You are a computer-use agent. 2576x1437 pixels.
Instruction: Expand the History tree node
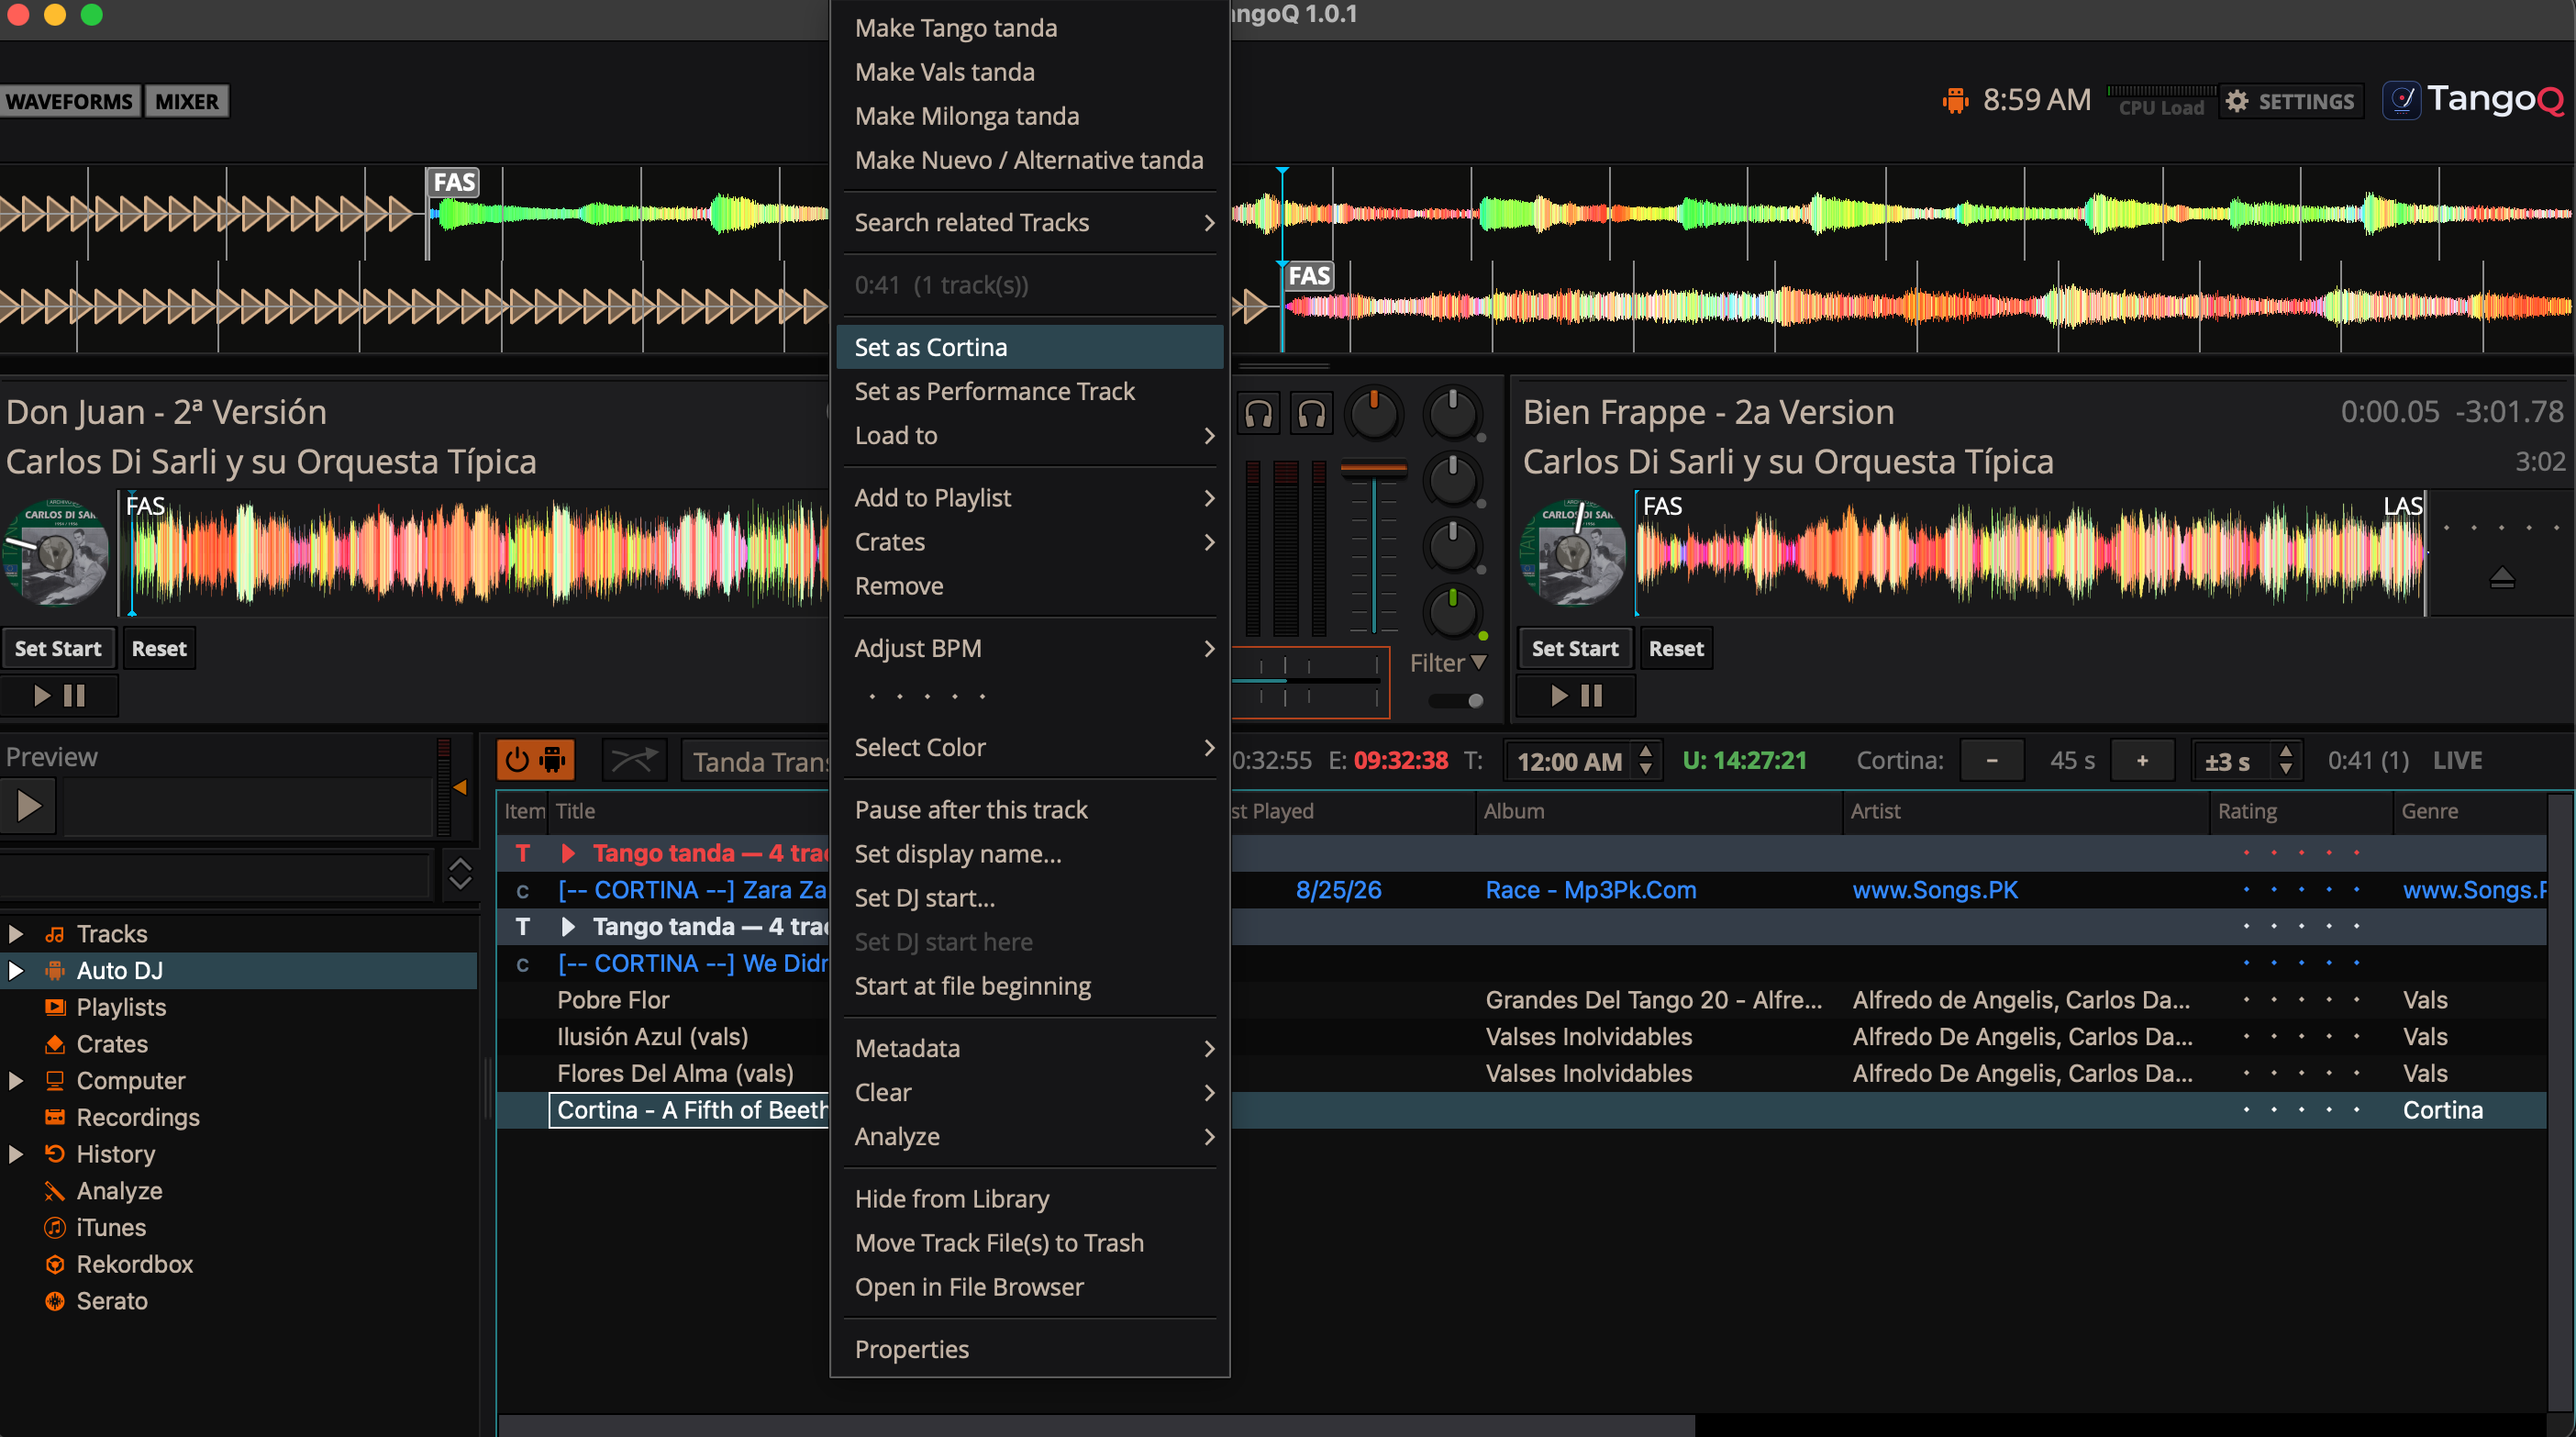point(16,1154)
